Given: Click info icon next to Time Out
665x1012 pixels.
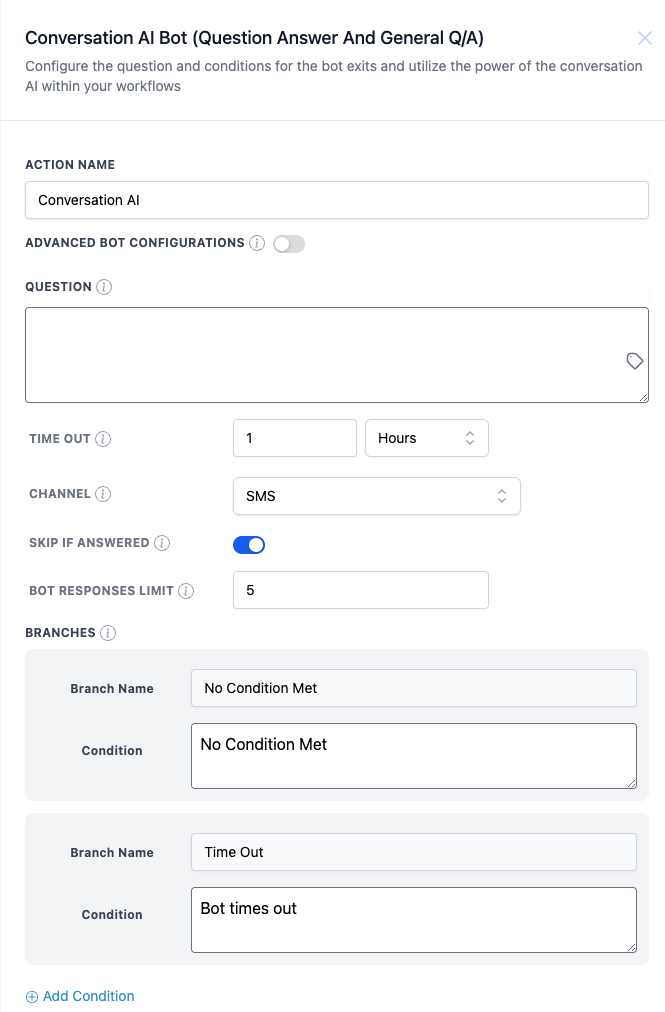Looking at the screenshot, I should (103, 439).
